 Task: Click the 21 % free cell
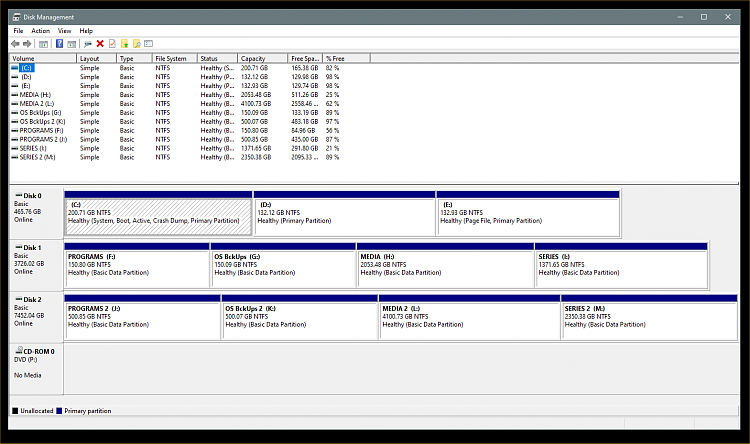point(332,148)
